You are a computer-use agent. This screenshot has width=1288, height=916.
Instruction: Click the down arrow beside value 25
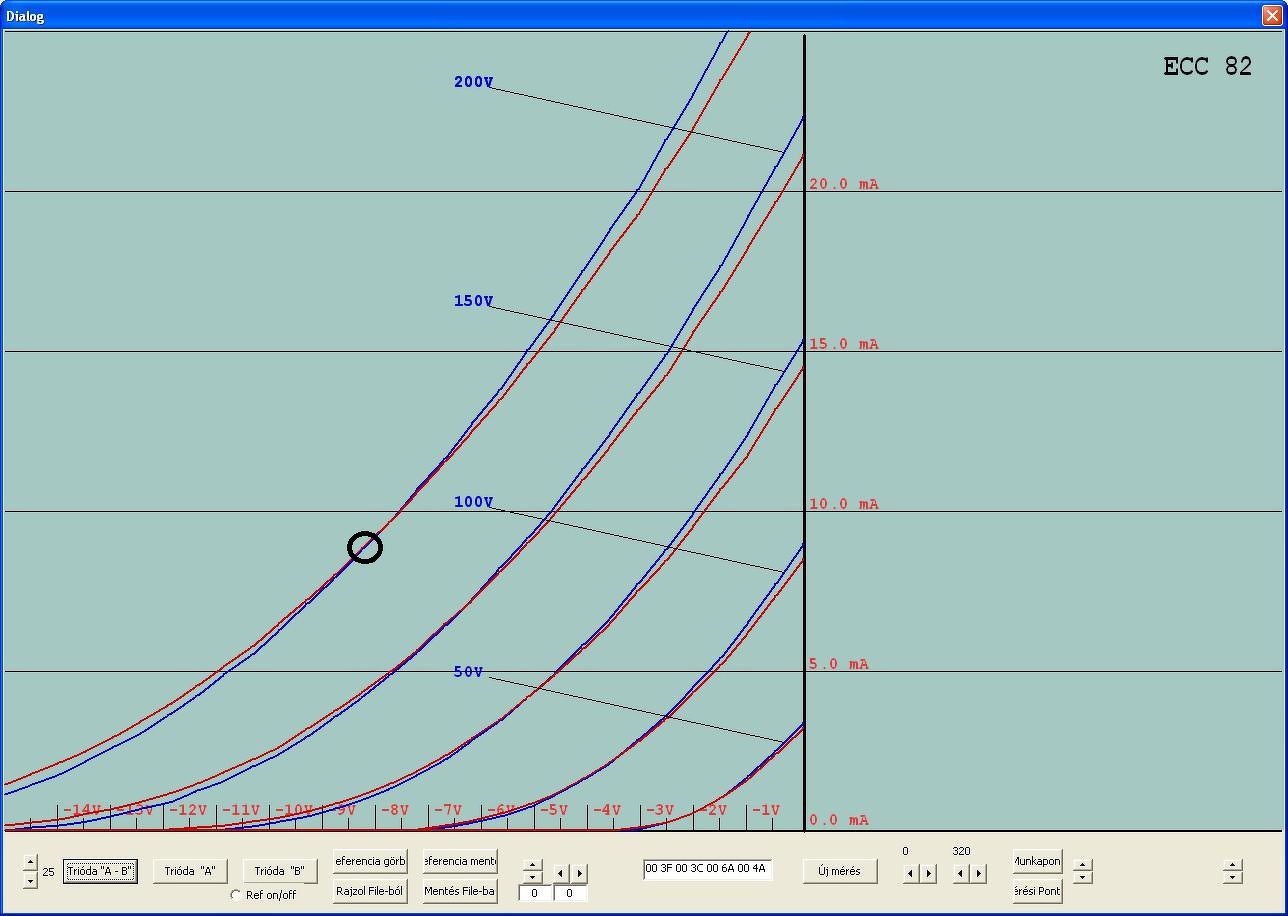click(x=30, y=880)
